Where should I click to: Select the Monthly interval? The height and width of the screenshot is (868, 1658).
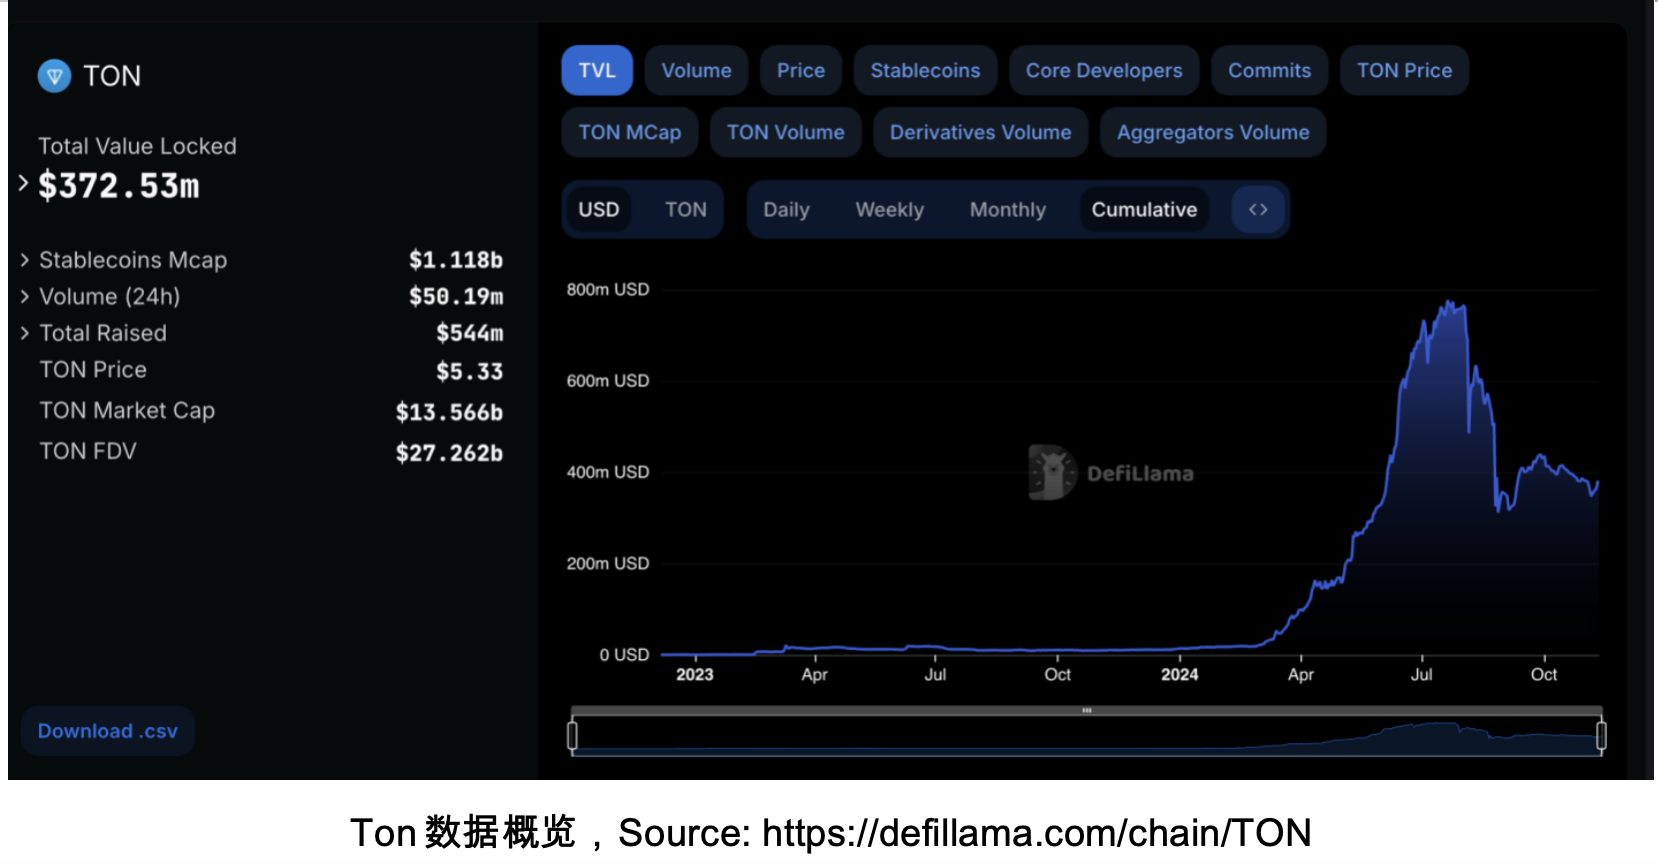[x=1007, y=210]
